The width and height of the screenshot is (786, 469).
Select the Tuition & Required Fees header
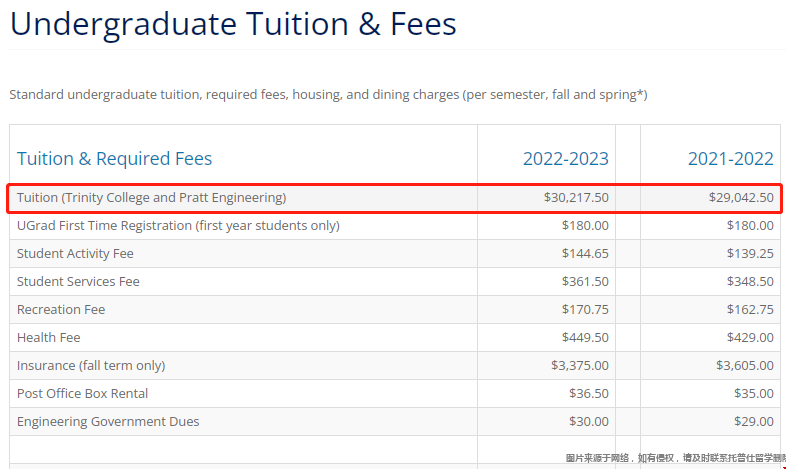click(x=114, y=158)
